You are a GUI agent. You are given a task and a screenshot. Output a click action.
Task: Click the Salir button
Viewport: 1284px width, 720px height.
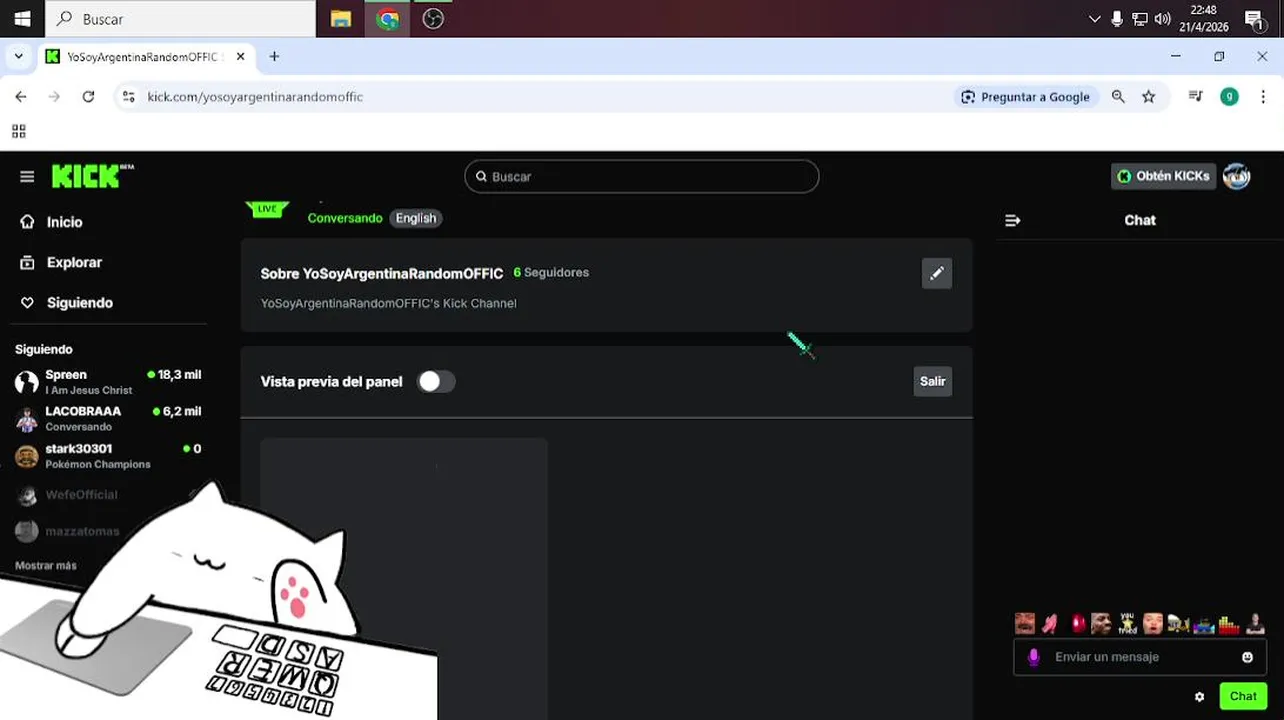[x=933, y=381]
